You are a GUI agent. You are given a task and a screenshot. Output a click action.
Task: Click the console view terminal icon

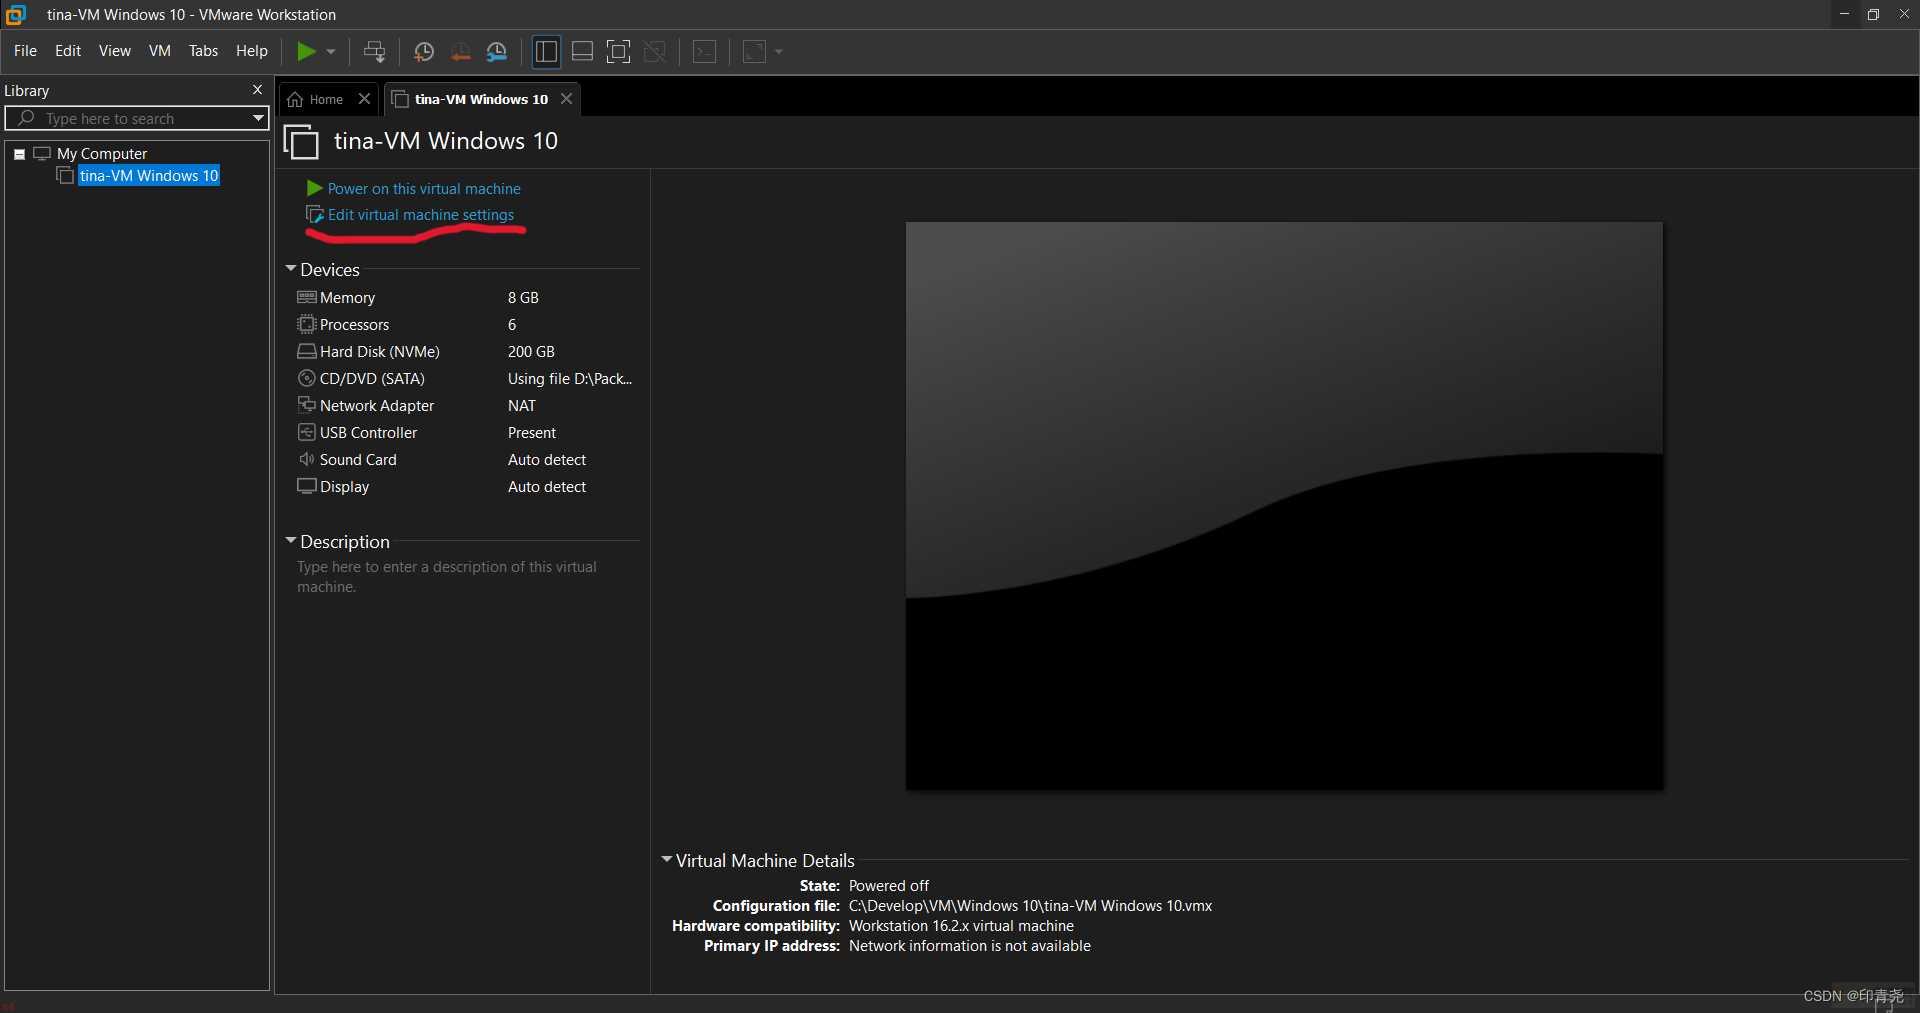pyautogui.click(x=705, y=52)
